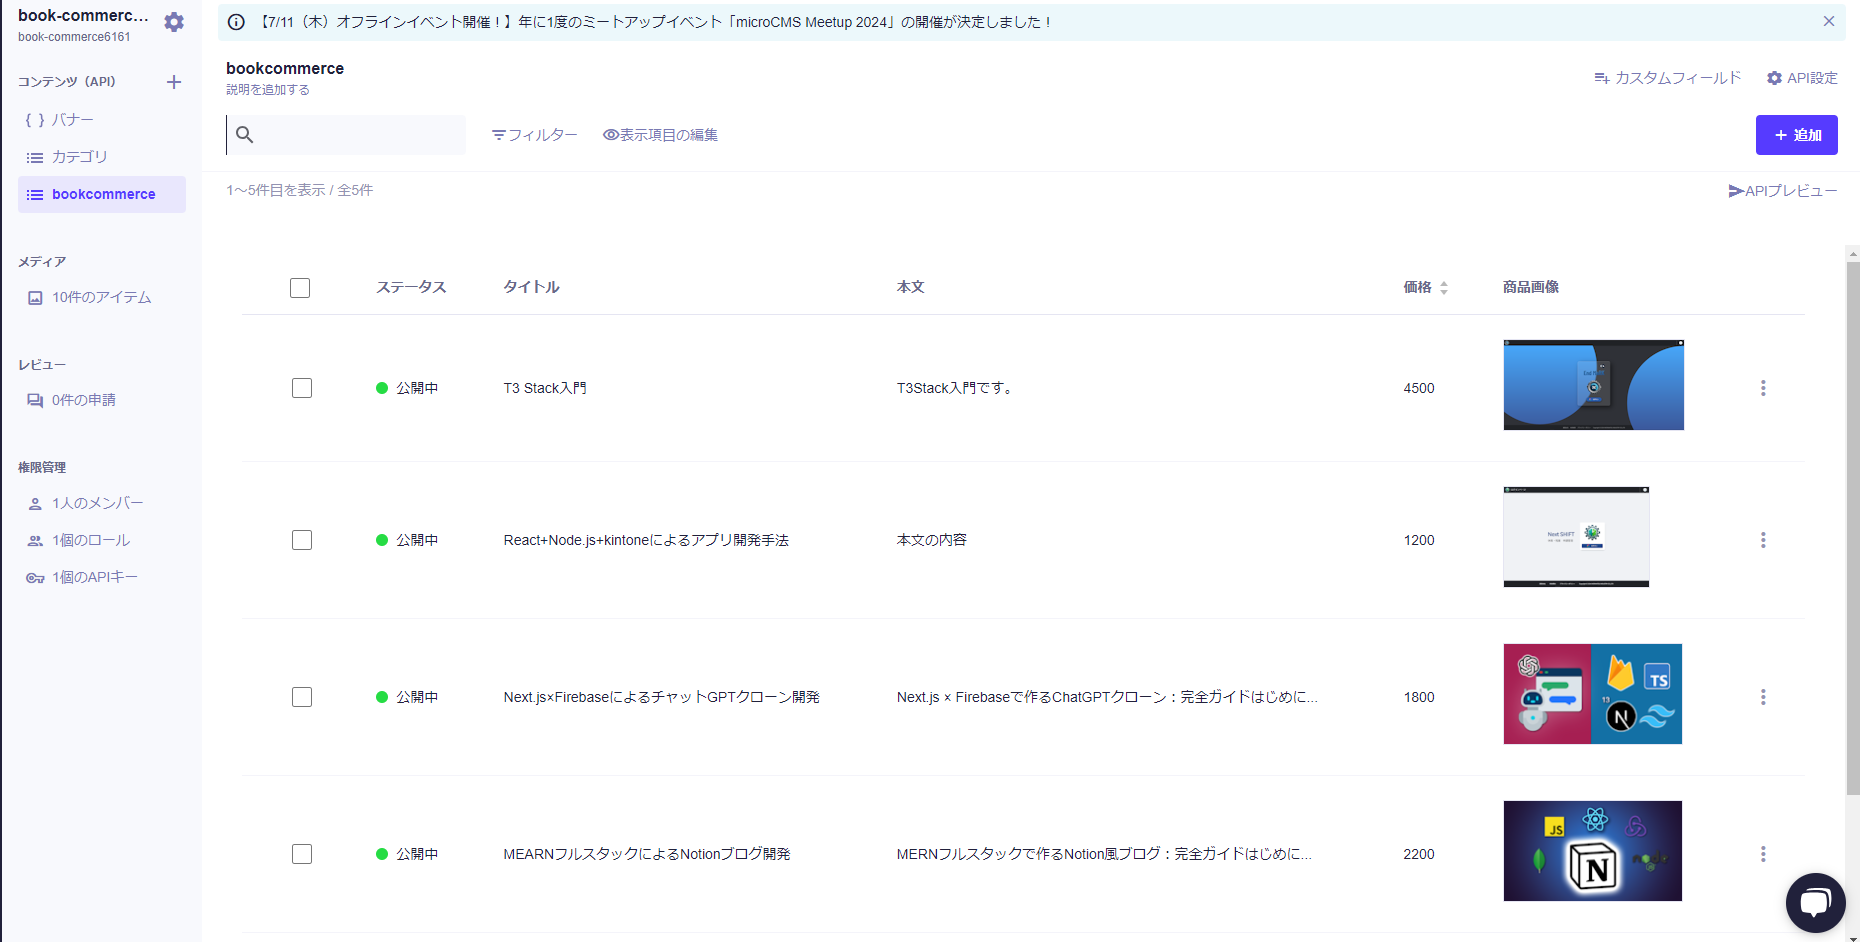1860x942 pixels.
Task: Open the row actions menu for T3 Stack入門
Action: 1763,388
